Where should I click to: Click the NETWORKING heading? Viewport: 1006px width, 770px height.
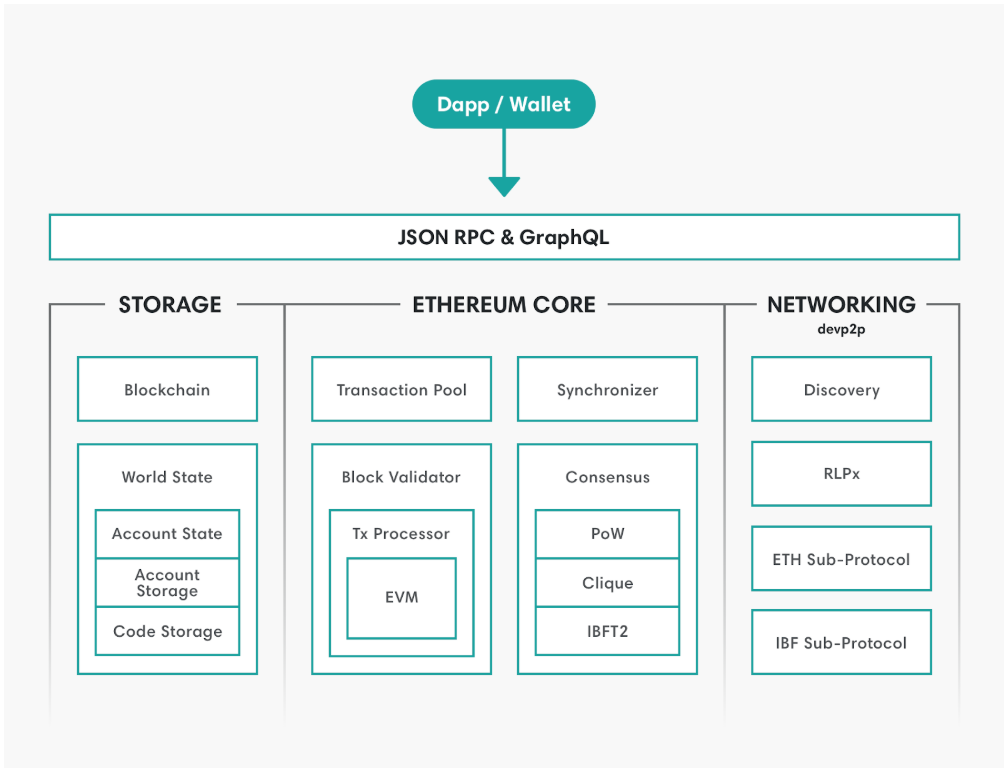(x=841, y=304)
